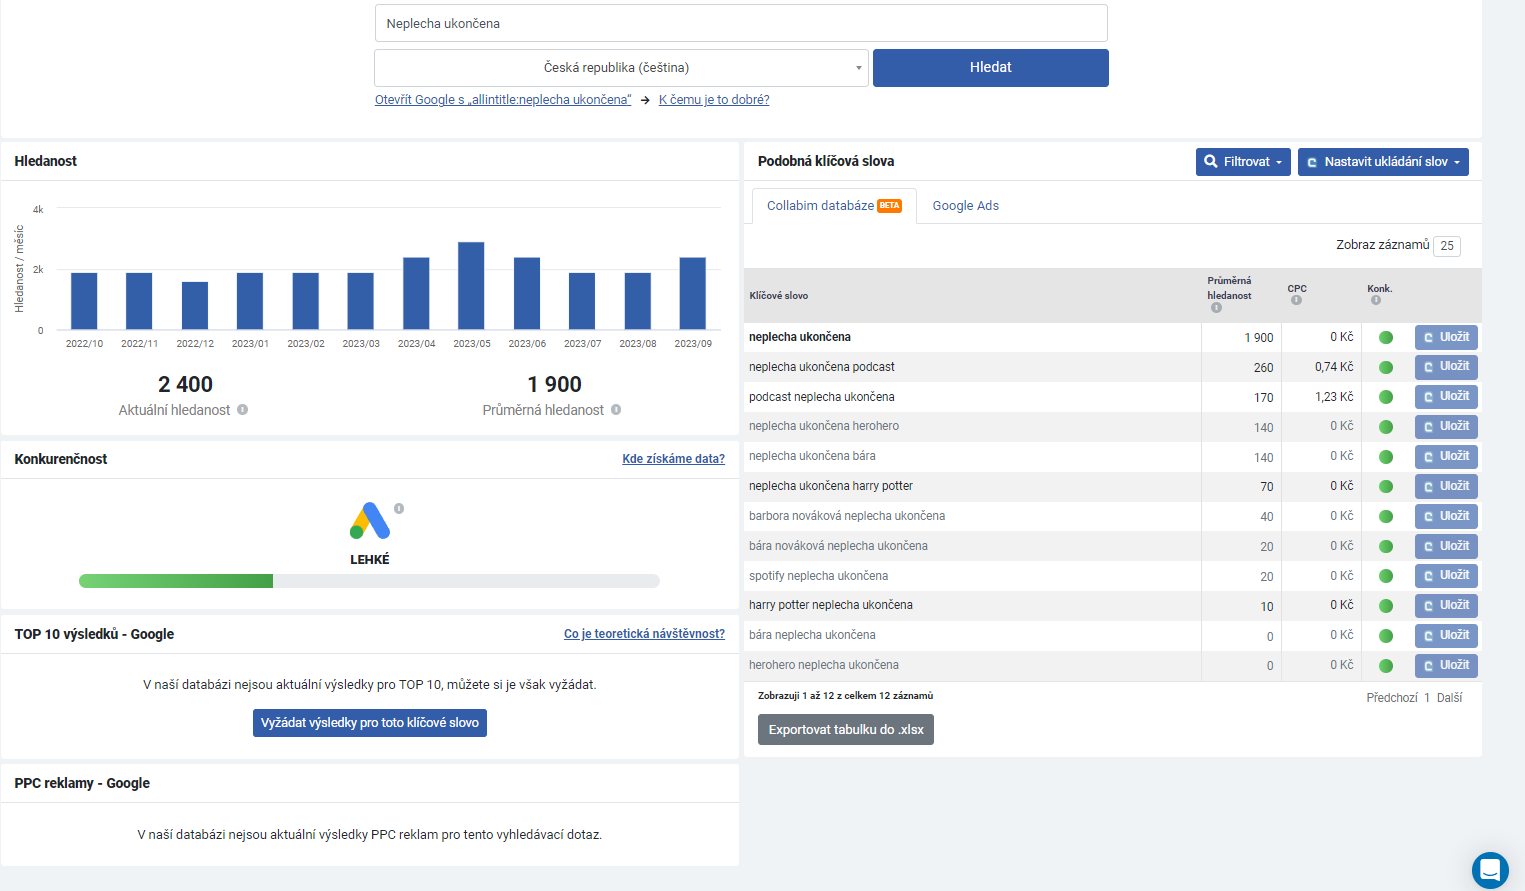Open Nastavit ukládání slov dropdown
The height and width of the screenshot is (891, 1525).
click(x=1383, y=162)
